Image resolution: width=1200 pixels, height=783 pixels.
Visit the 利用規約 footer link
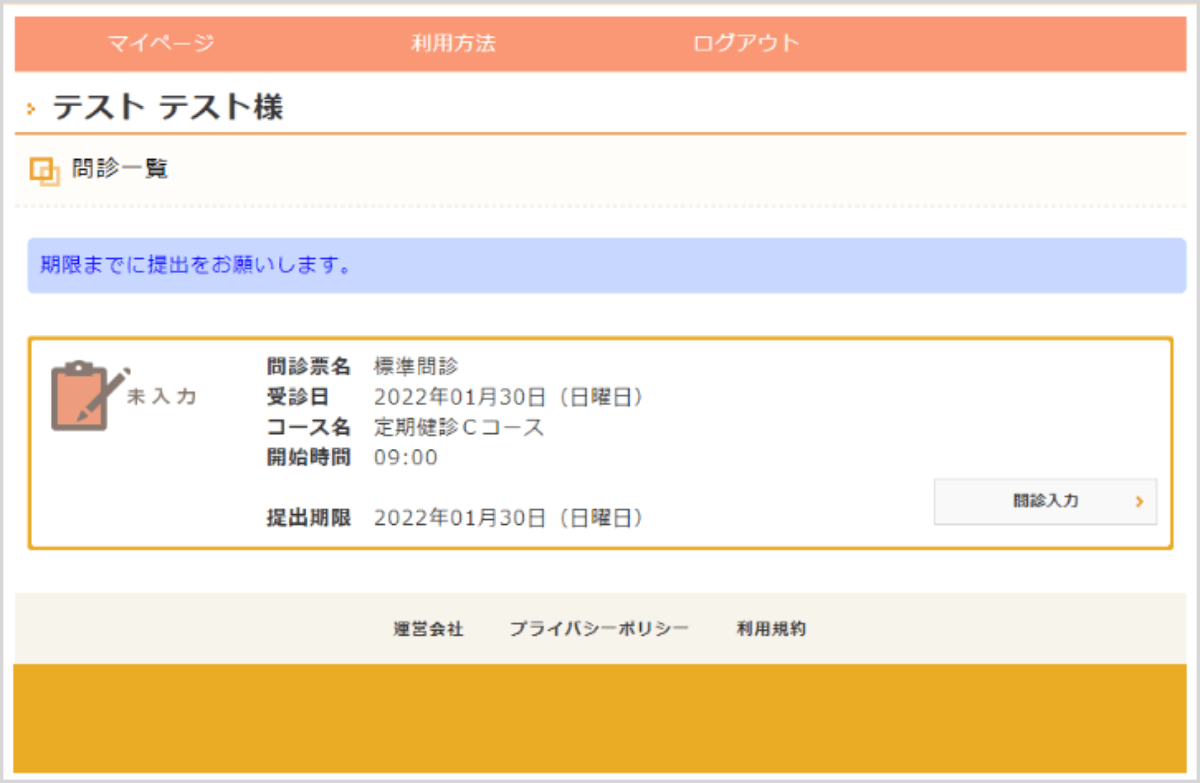[x=771, y=629]
